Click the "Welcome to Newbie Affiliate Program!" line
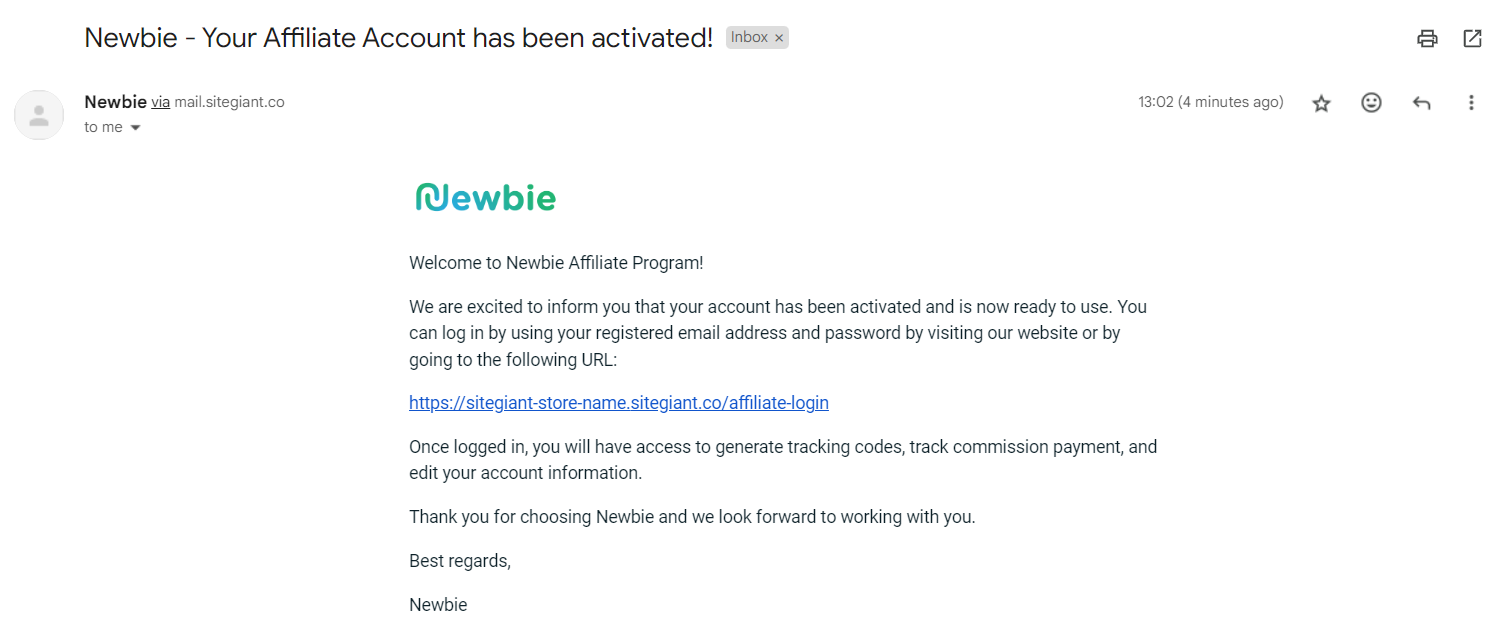 (556, 263)
